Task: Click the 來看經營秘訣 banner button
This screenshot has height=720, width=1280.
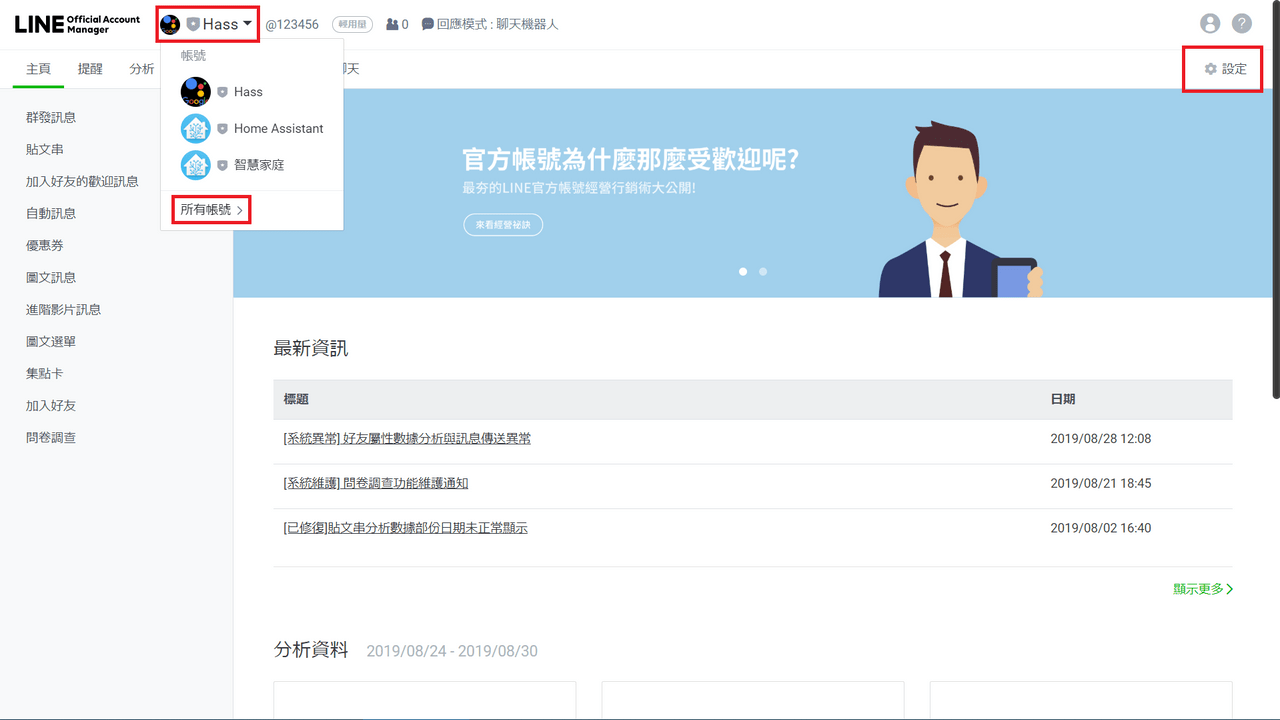Action: tap(503, 225)
